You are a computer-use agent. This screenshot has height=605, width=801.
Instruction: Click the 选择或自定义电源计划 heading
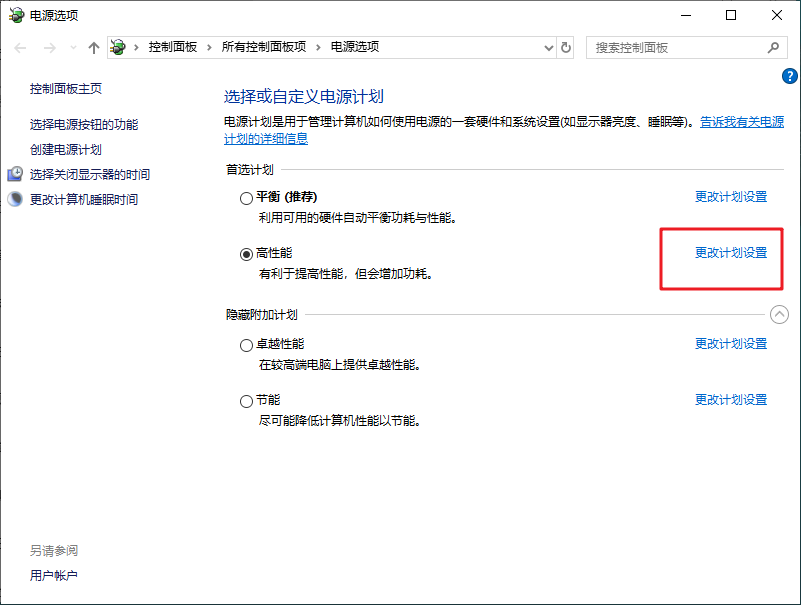(x=303, y=97)
